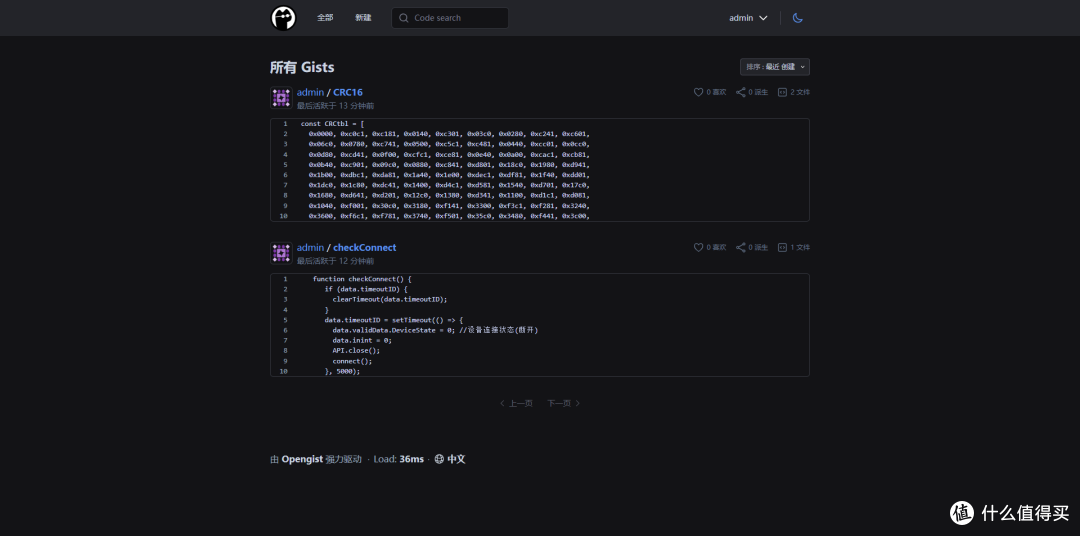Screen dimensions: 1080x536
Task: Click checkConnect '0 派生' text
Action: 758,247
